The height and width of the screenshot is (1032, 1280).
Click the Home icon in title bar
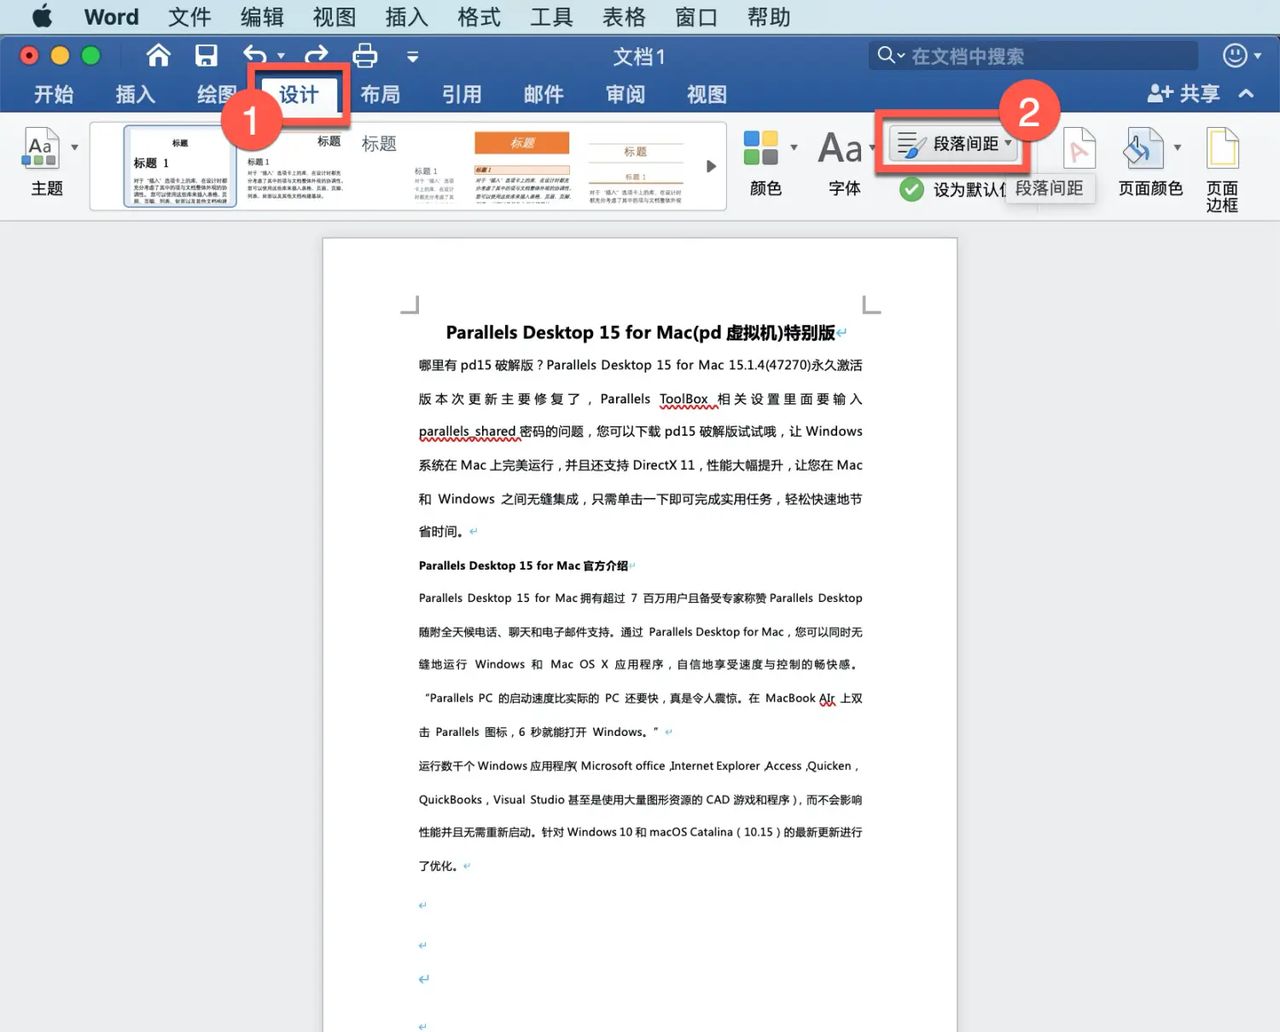[158, 55]
